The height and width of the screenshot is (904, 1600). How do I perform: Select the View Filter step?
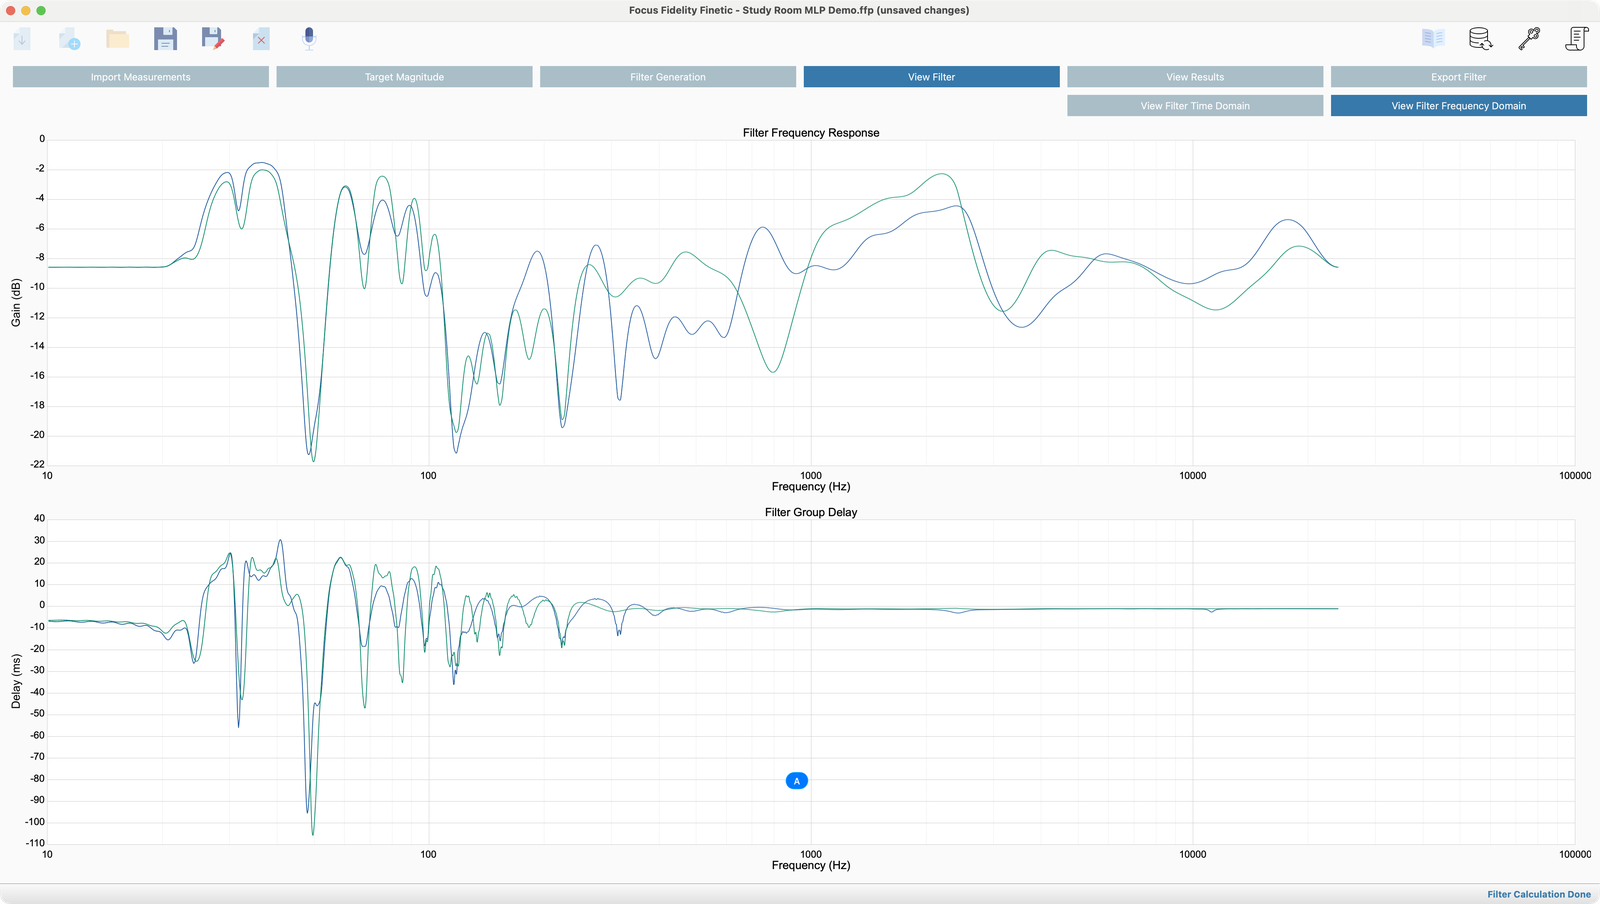[x=931, y=77]
